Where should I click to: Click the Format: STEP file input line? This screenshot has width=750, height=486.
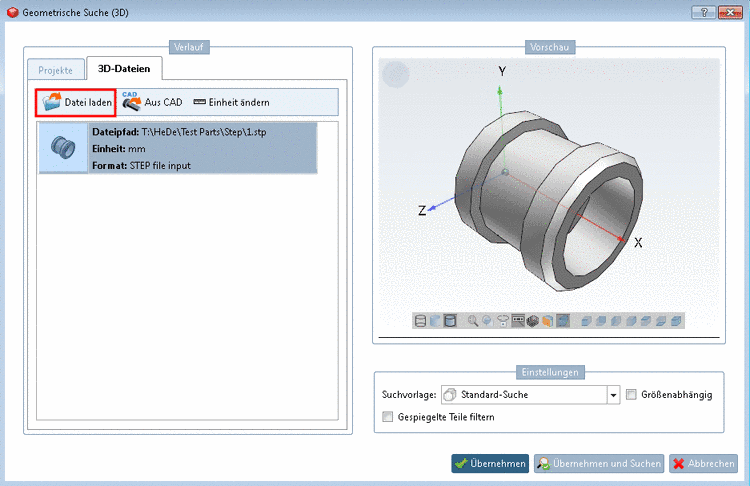click(x=141, y=166)
